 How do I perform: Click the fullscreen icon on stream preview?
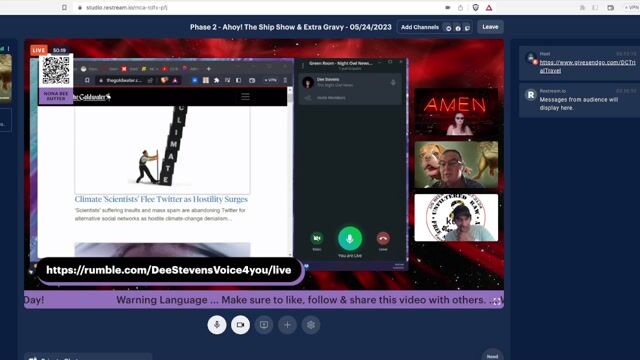pyautogui.click(x=496, y=302)
